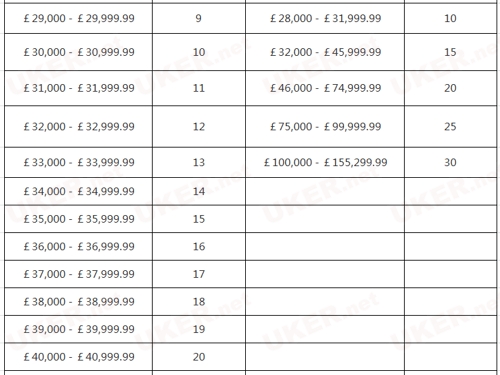Select the £33,000 - £33,999.99 cell

pos(79,162)
